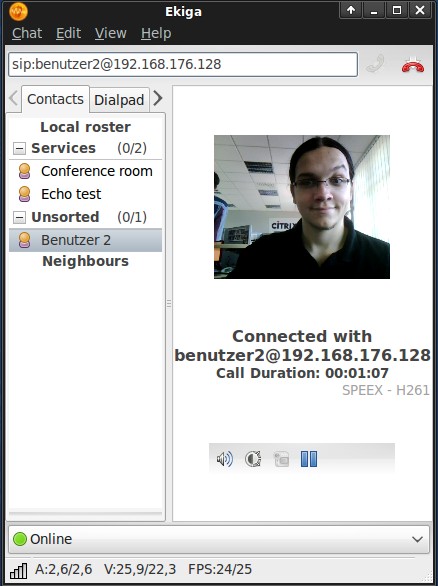This screenshot has height=586, width=438.
Task: Open the View menu
Action: [x=111, y=33]
